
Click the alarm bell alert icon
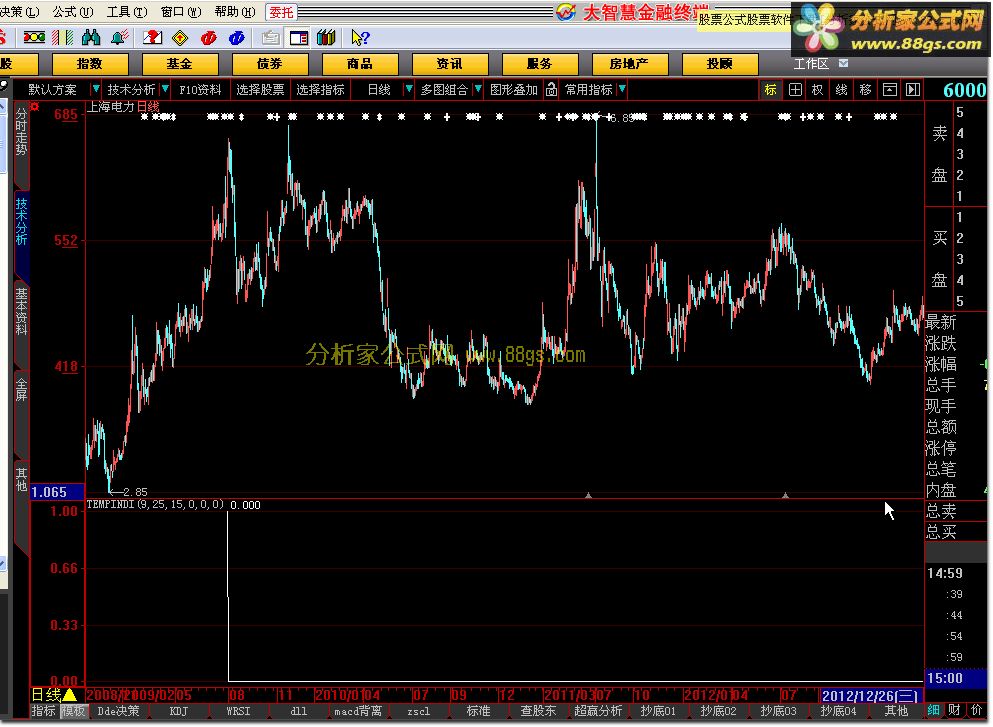click(119, 38)
